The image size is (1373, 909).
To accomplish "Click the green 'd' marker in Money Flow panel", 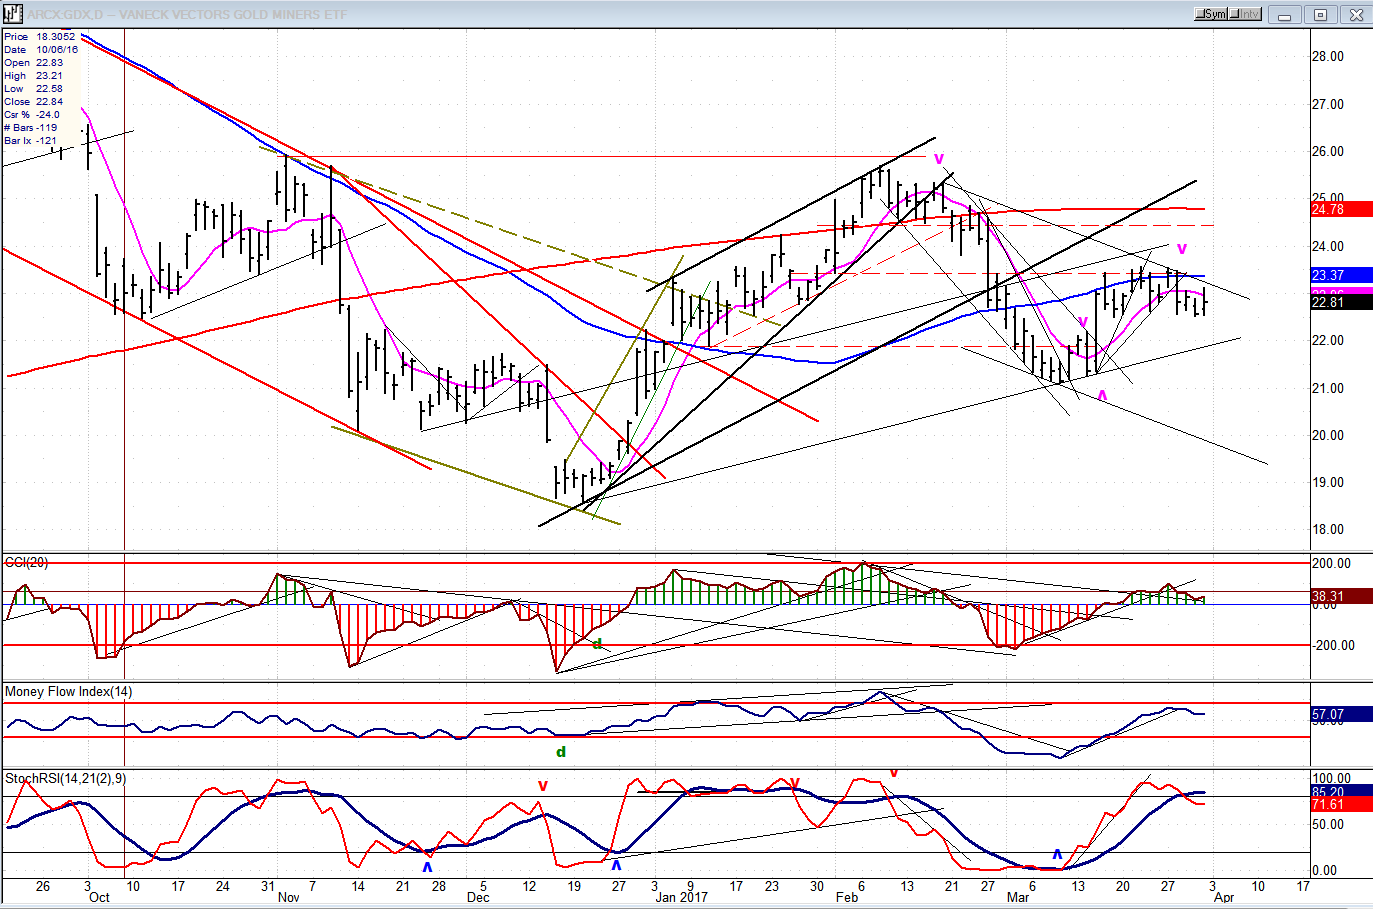I will pos(561,752).
